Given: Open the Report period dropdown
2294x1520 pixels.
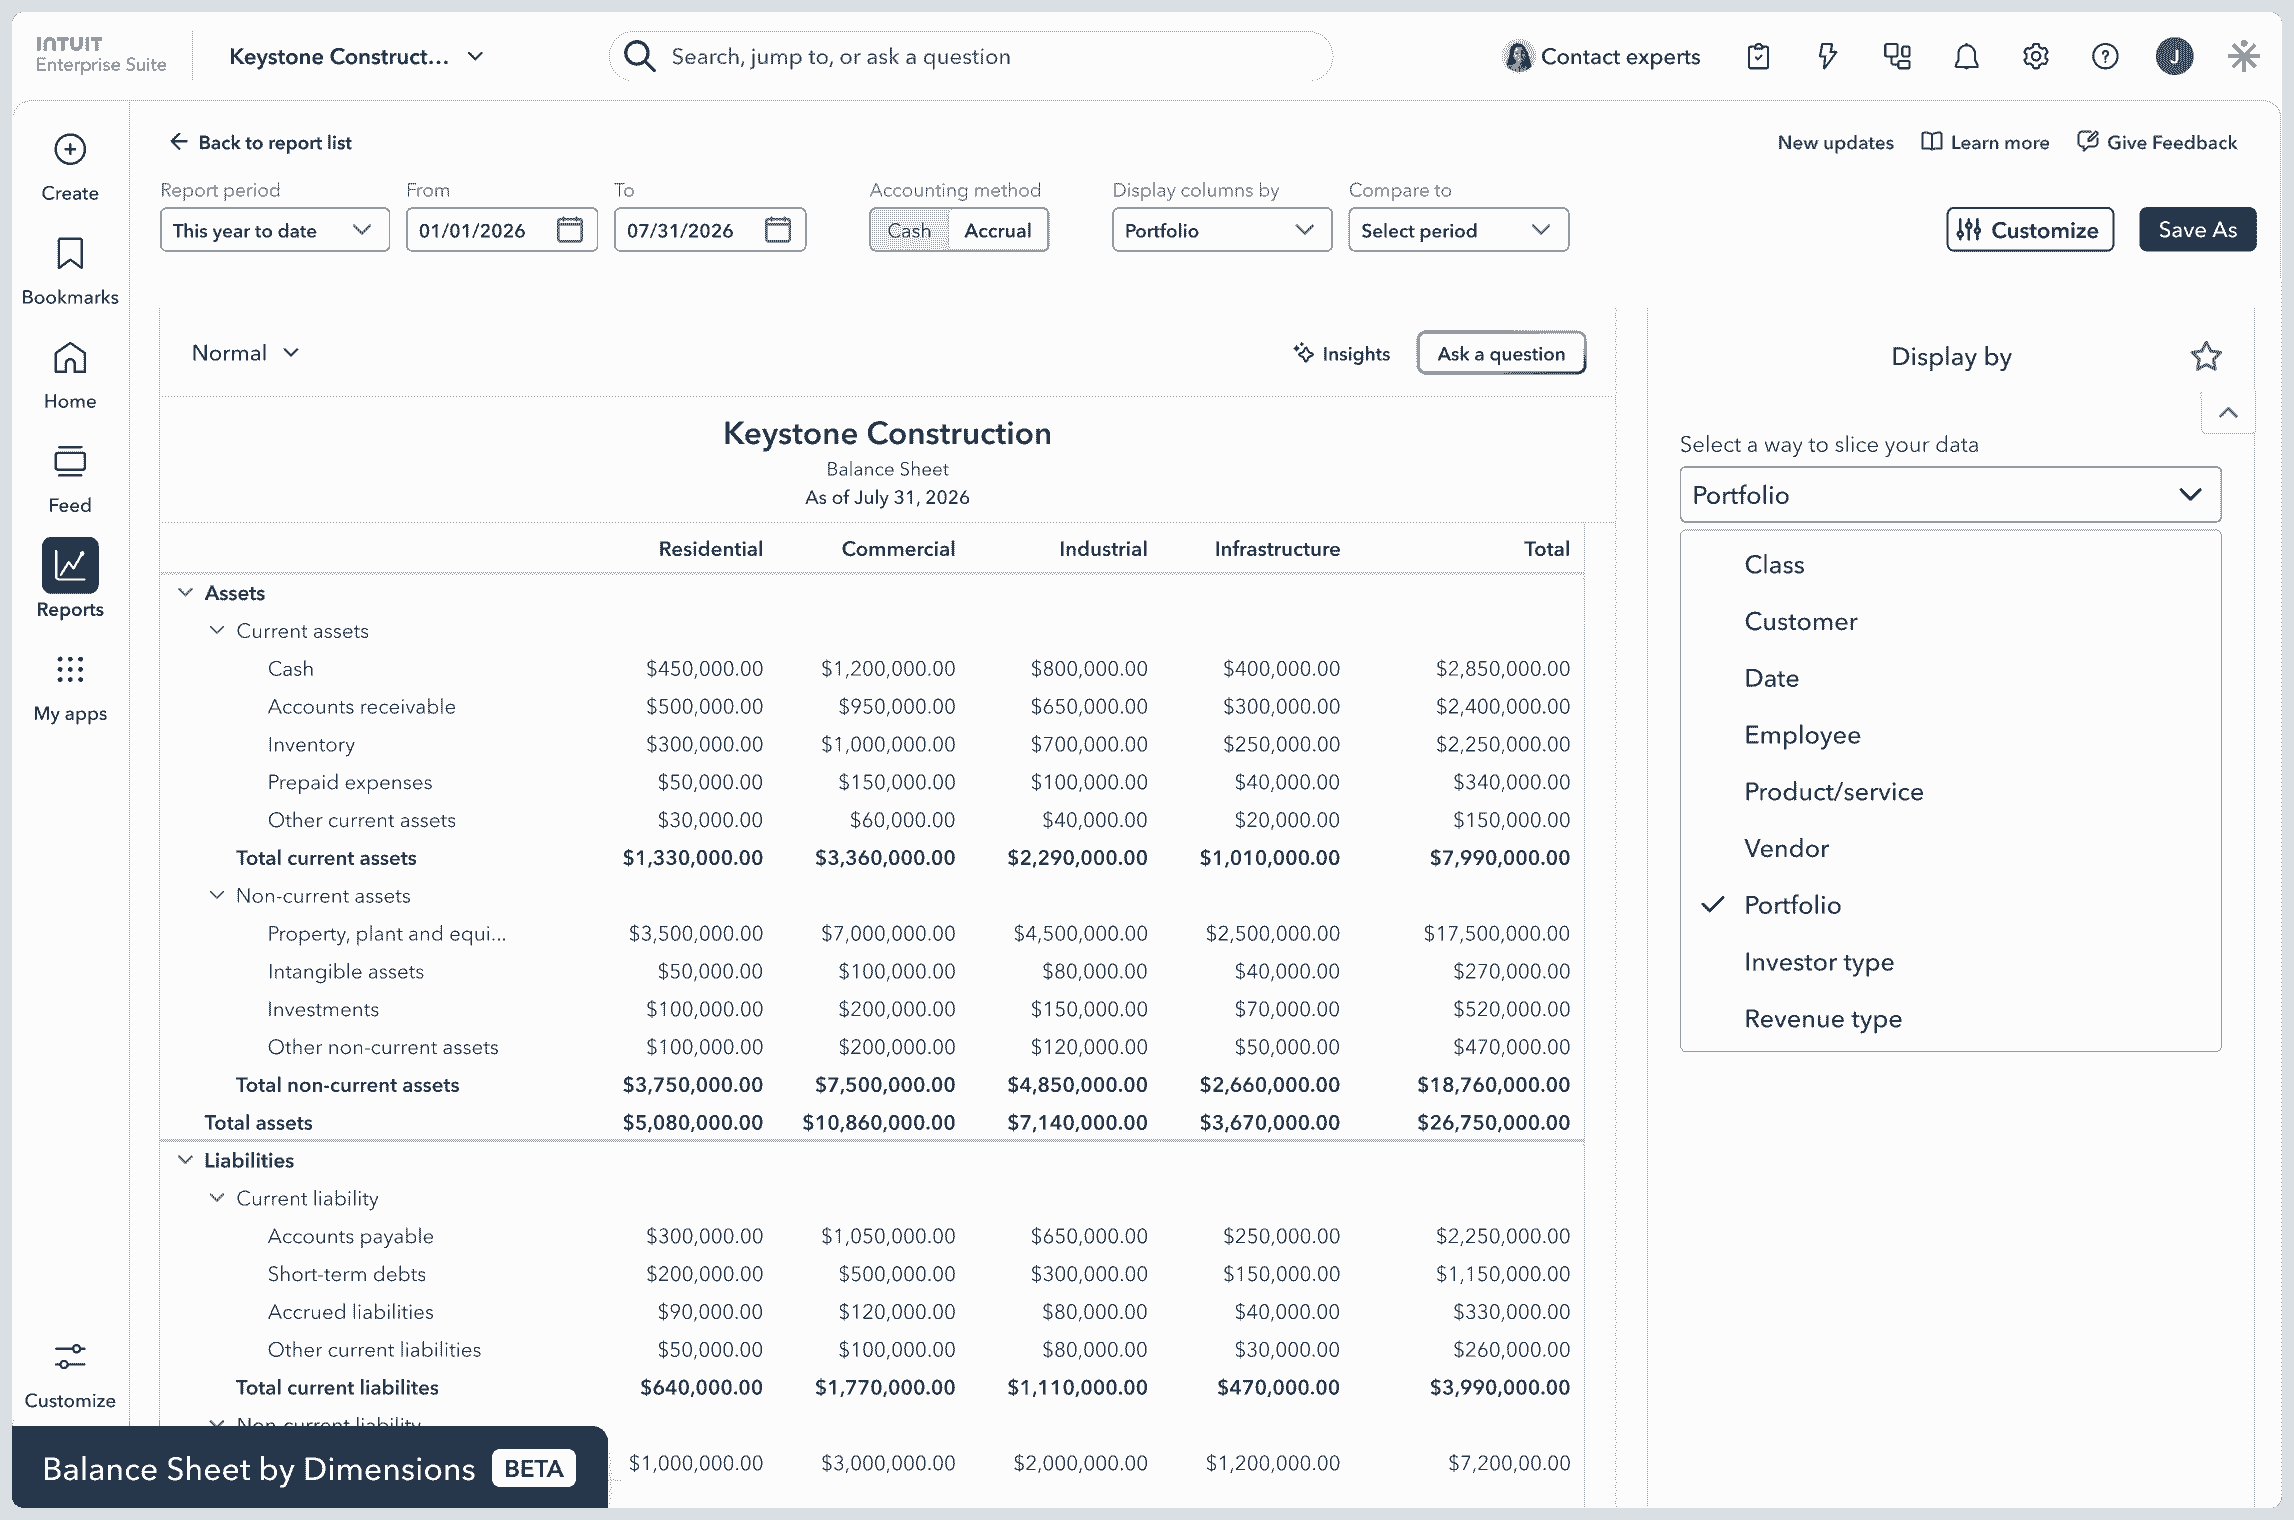Looking at the screenshot, I should pos(275,230).
